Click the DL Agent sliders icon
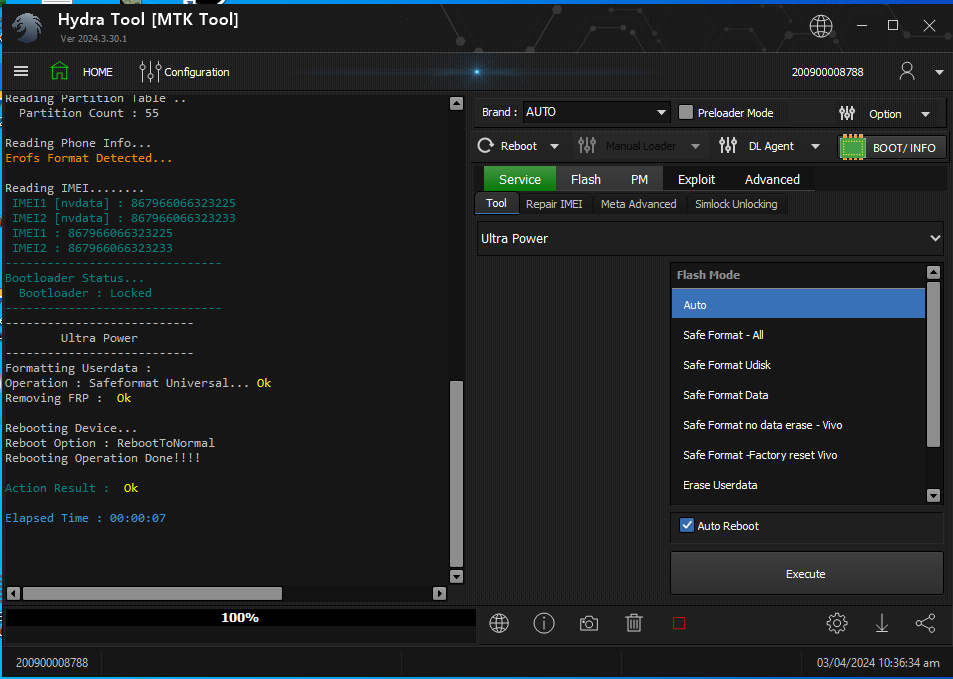The width and height of the screenshot is (953, 679). tap(728, 146)
